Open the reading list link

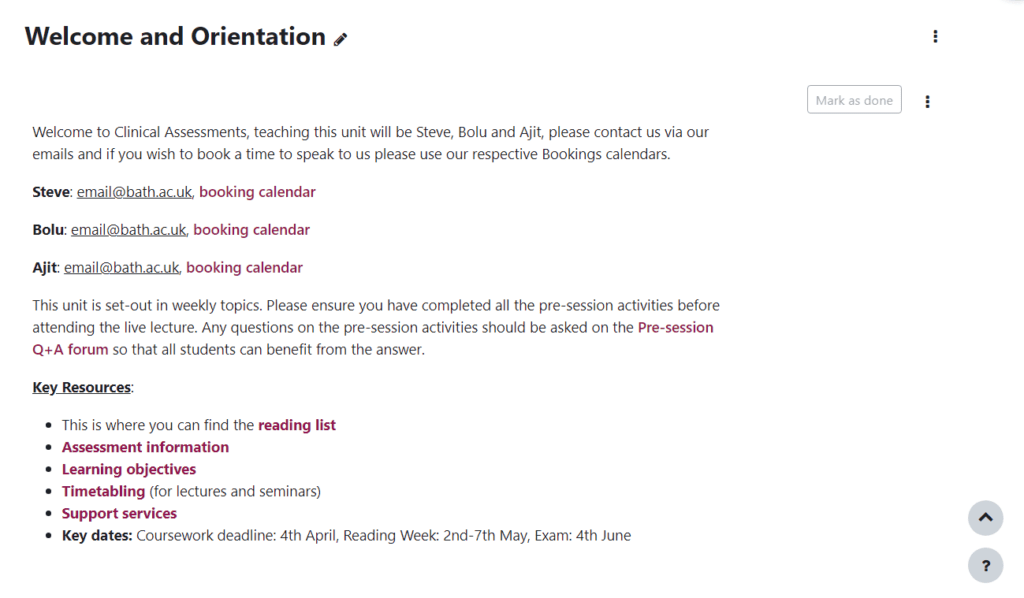click(x=297, y=425)
